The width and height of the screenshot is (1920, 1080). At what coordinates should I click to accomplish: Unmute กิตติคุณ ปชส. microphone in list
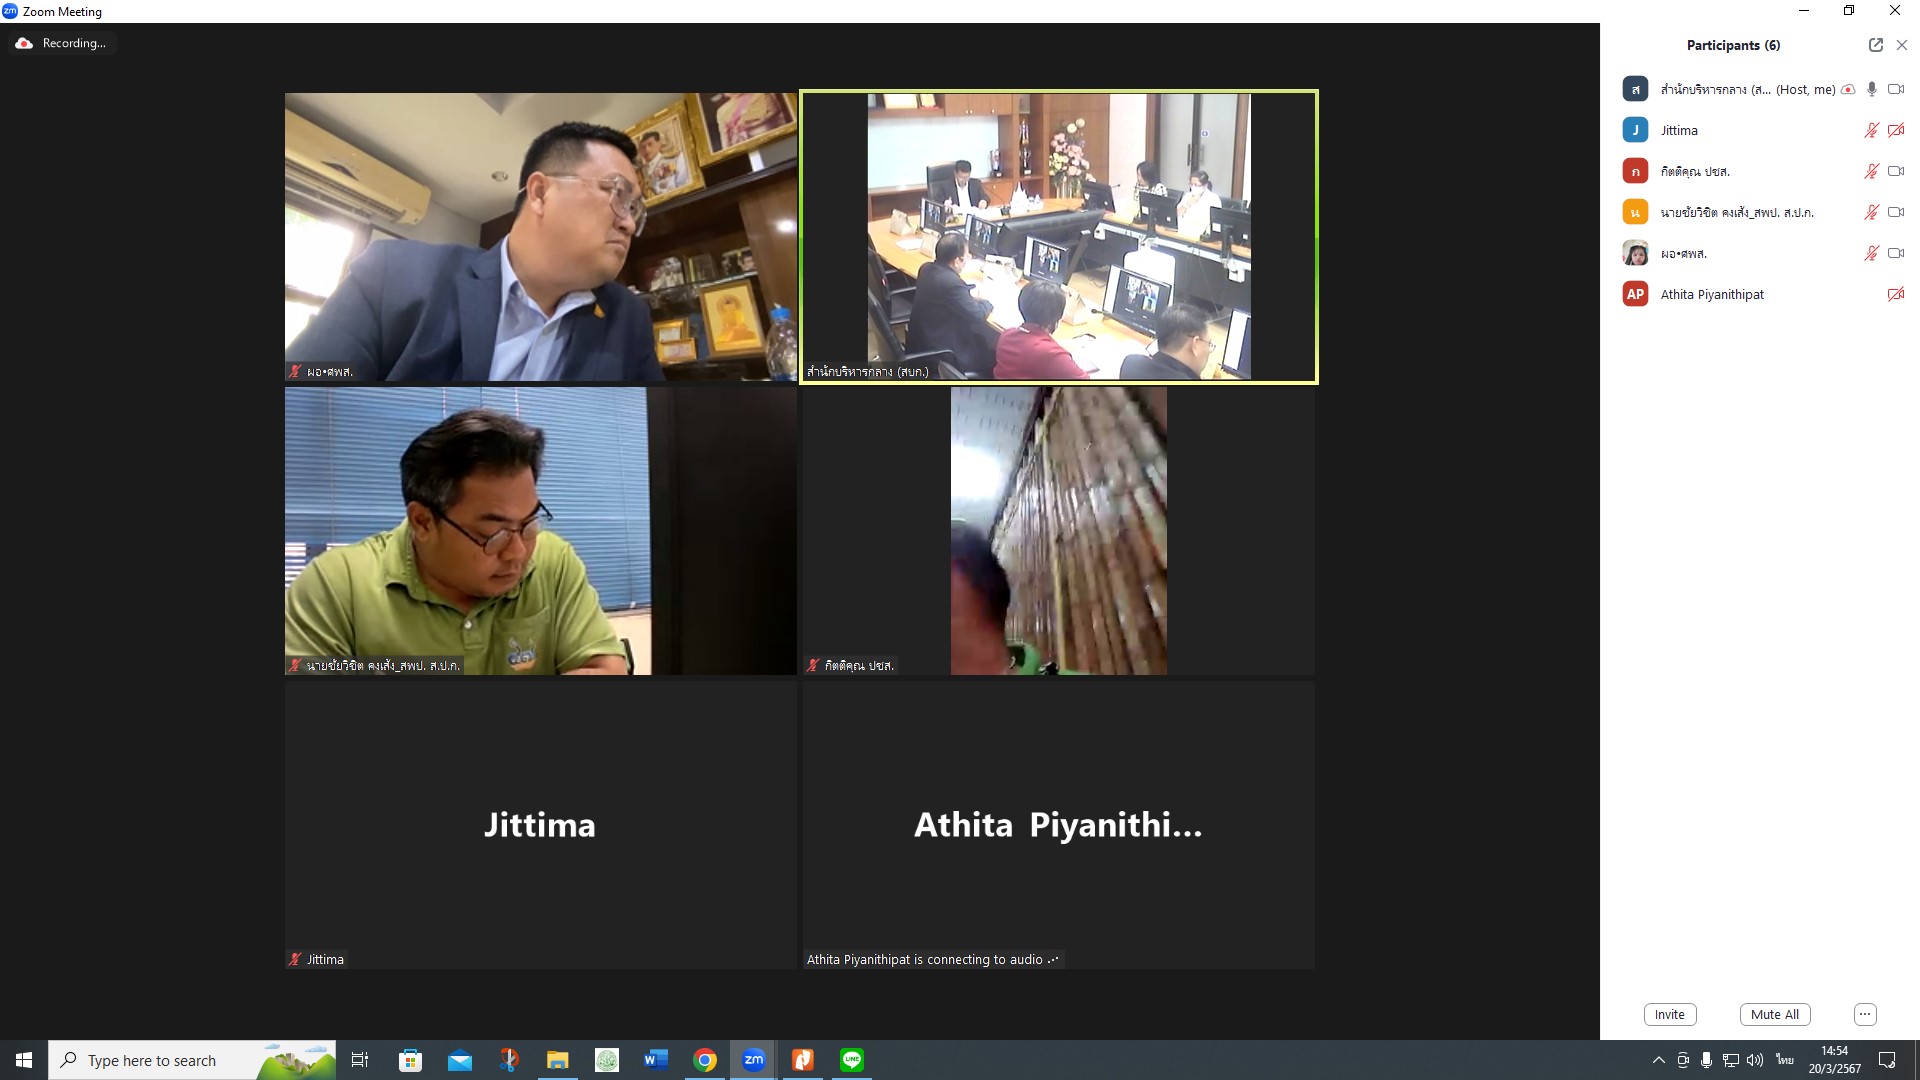1871,171
